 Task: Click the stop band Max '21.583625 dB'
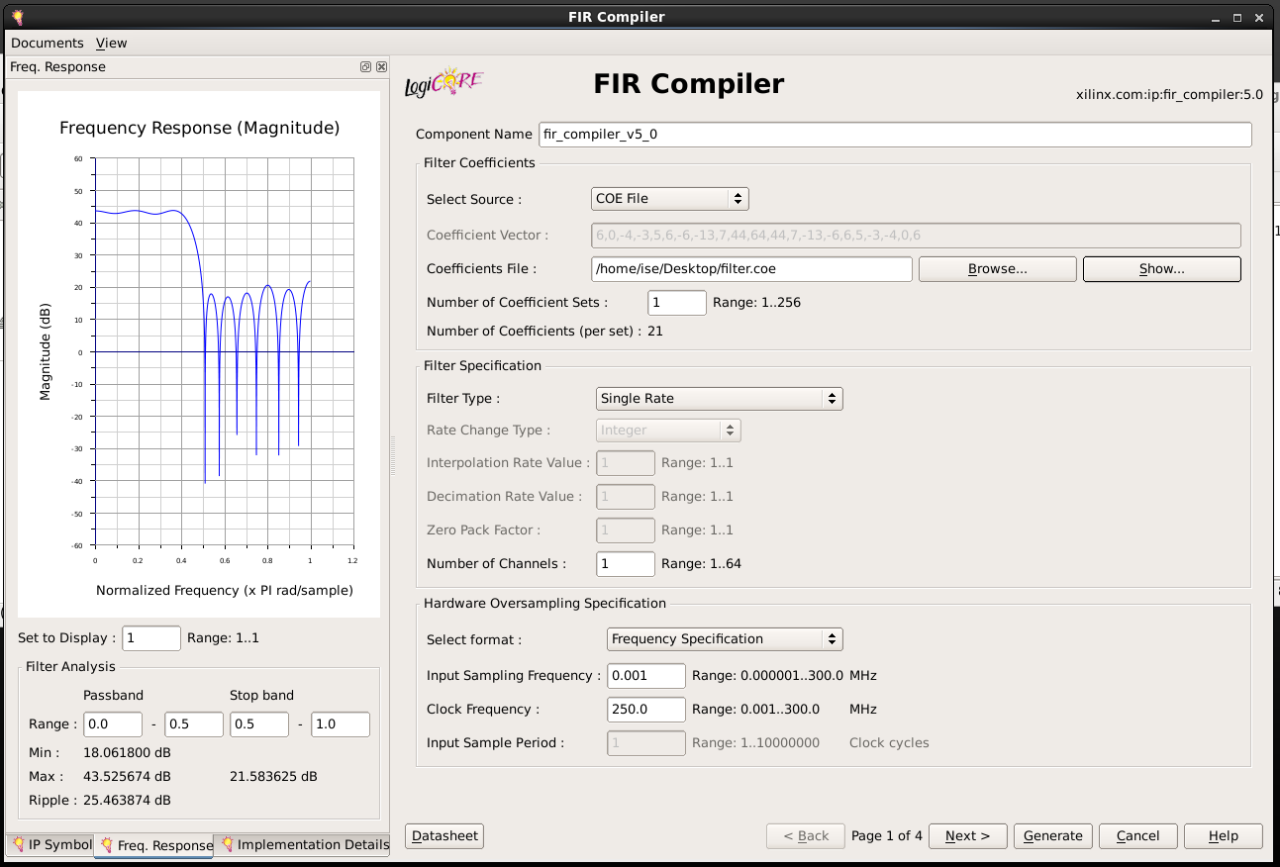coord(274,777)
